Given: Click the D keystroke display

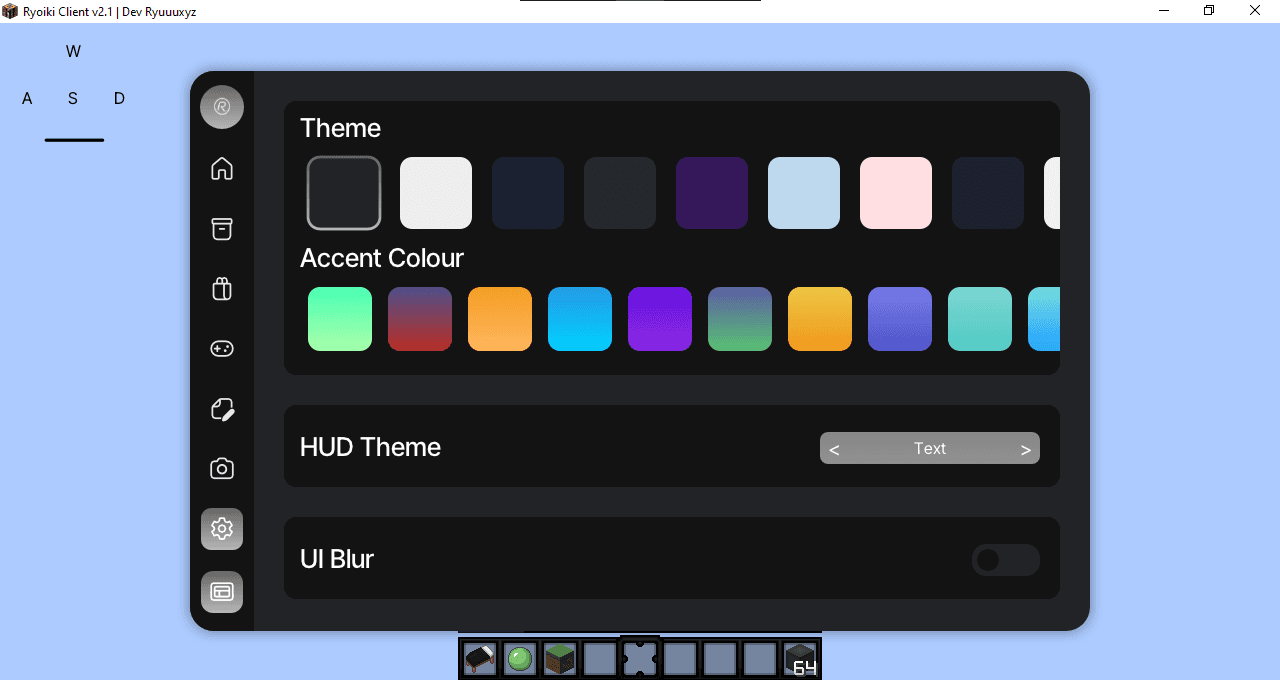Looking at the screenshot, I should click(119, 98).
